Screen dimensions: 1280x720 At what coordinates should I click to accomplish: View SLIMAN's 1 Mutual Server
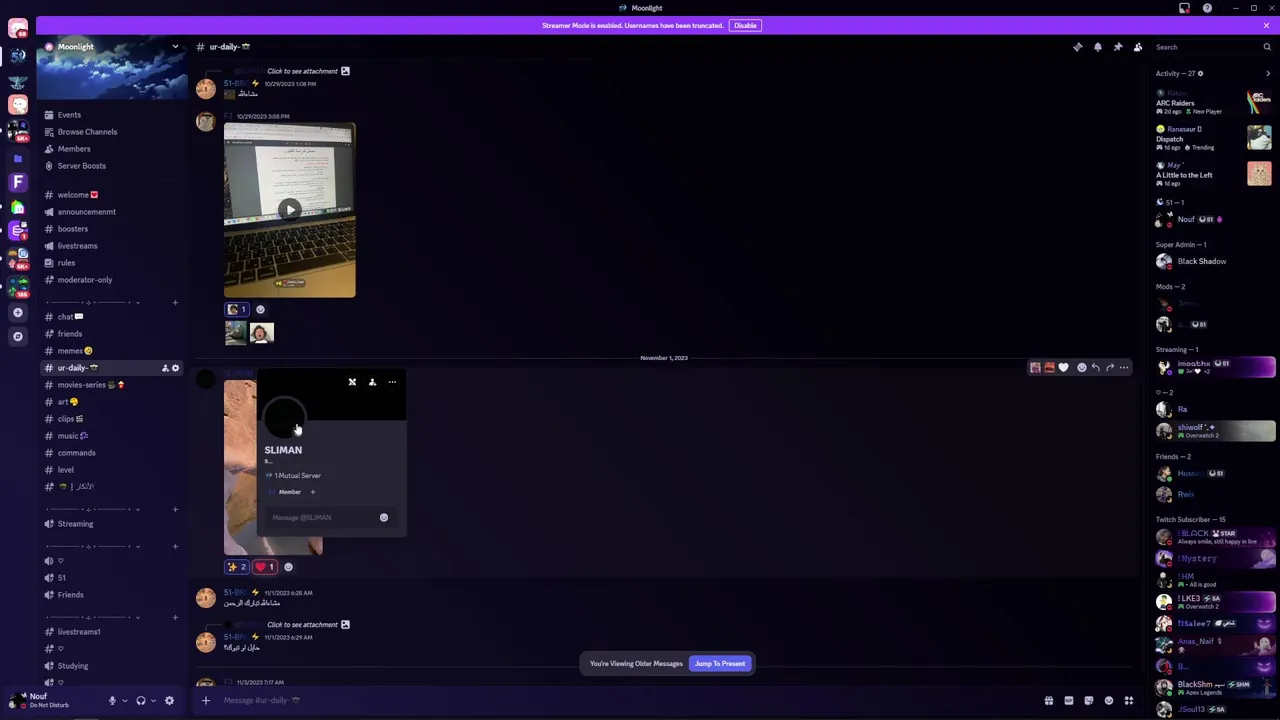coord(293,476)
